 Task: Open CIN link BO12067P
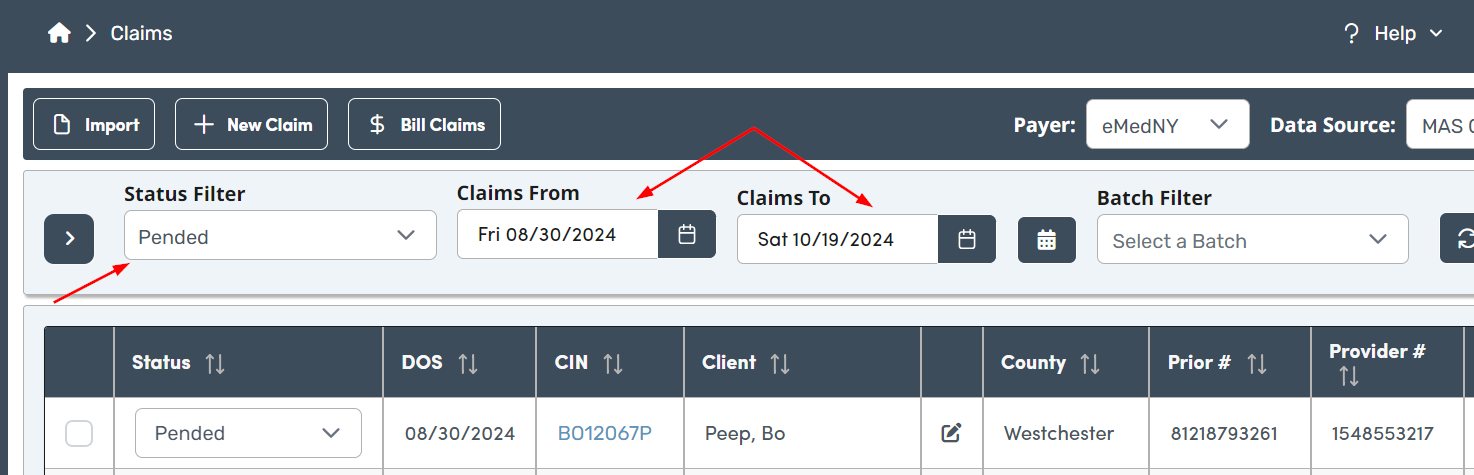click(x=605, y=433)
